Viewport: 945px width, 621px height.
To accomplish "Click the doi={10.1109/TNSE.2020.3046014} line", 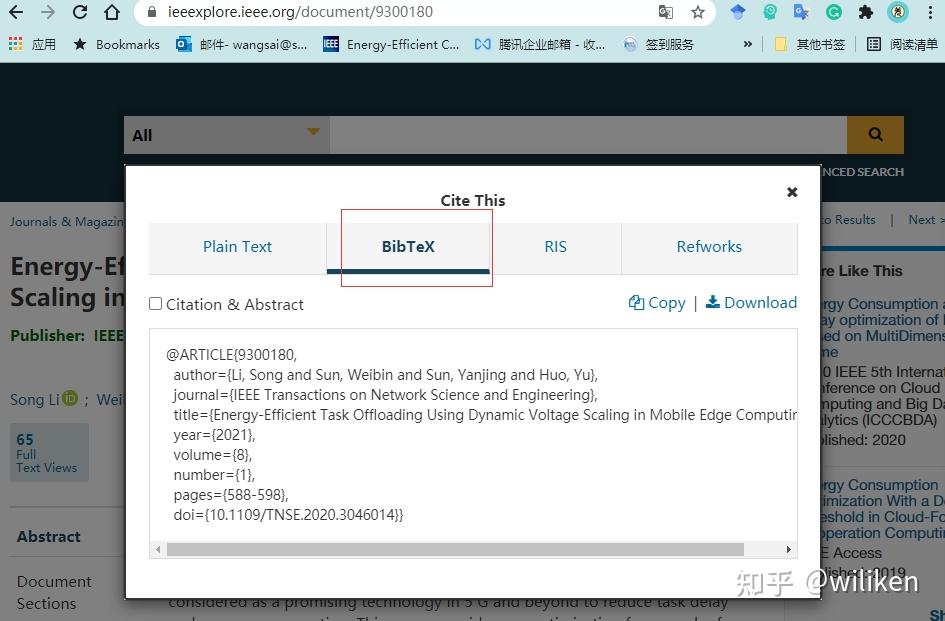I will (288, 515).
